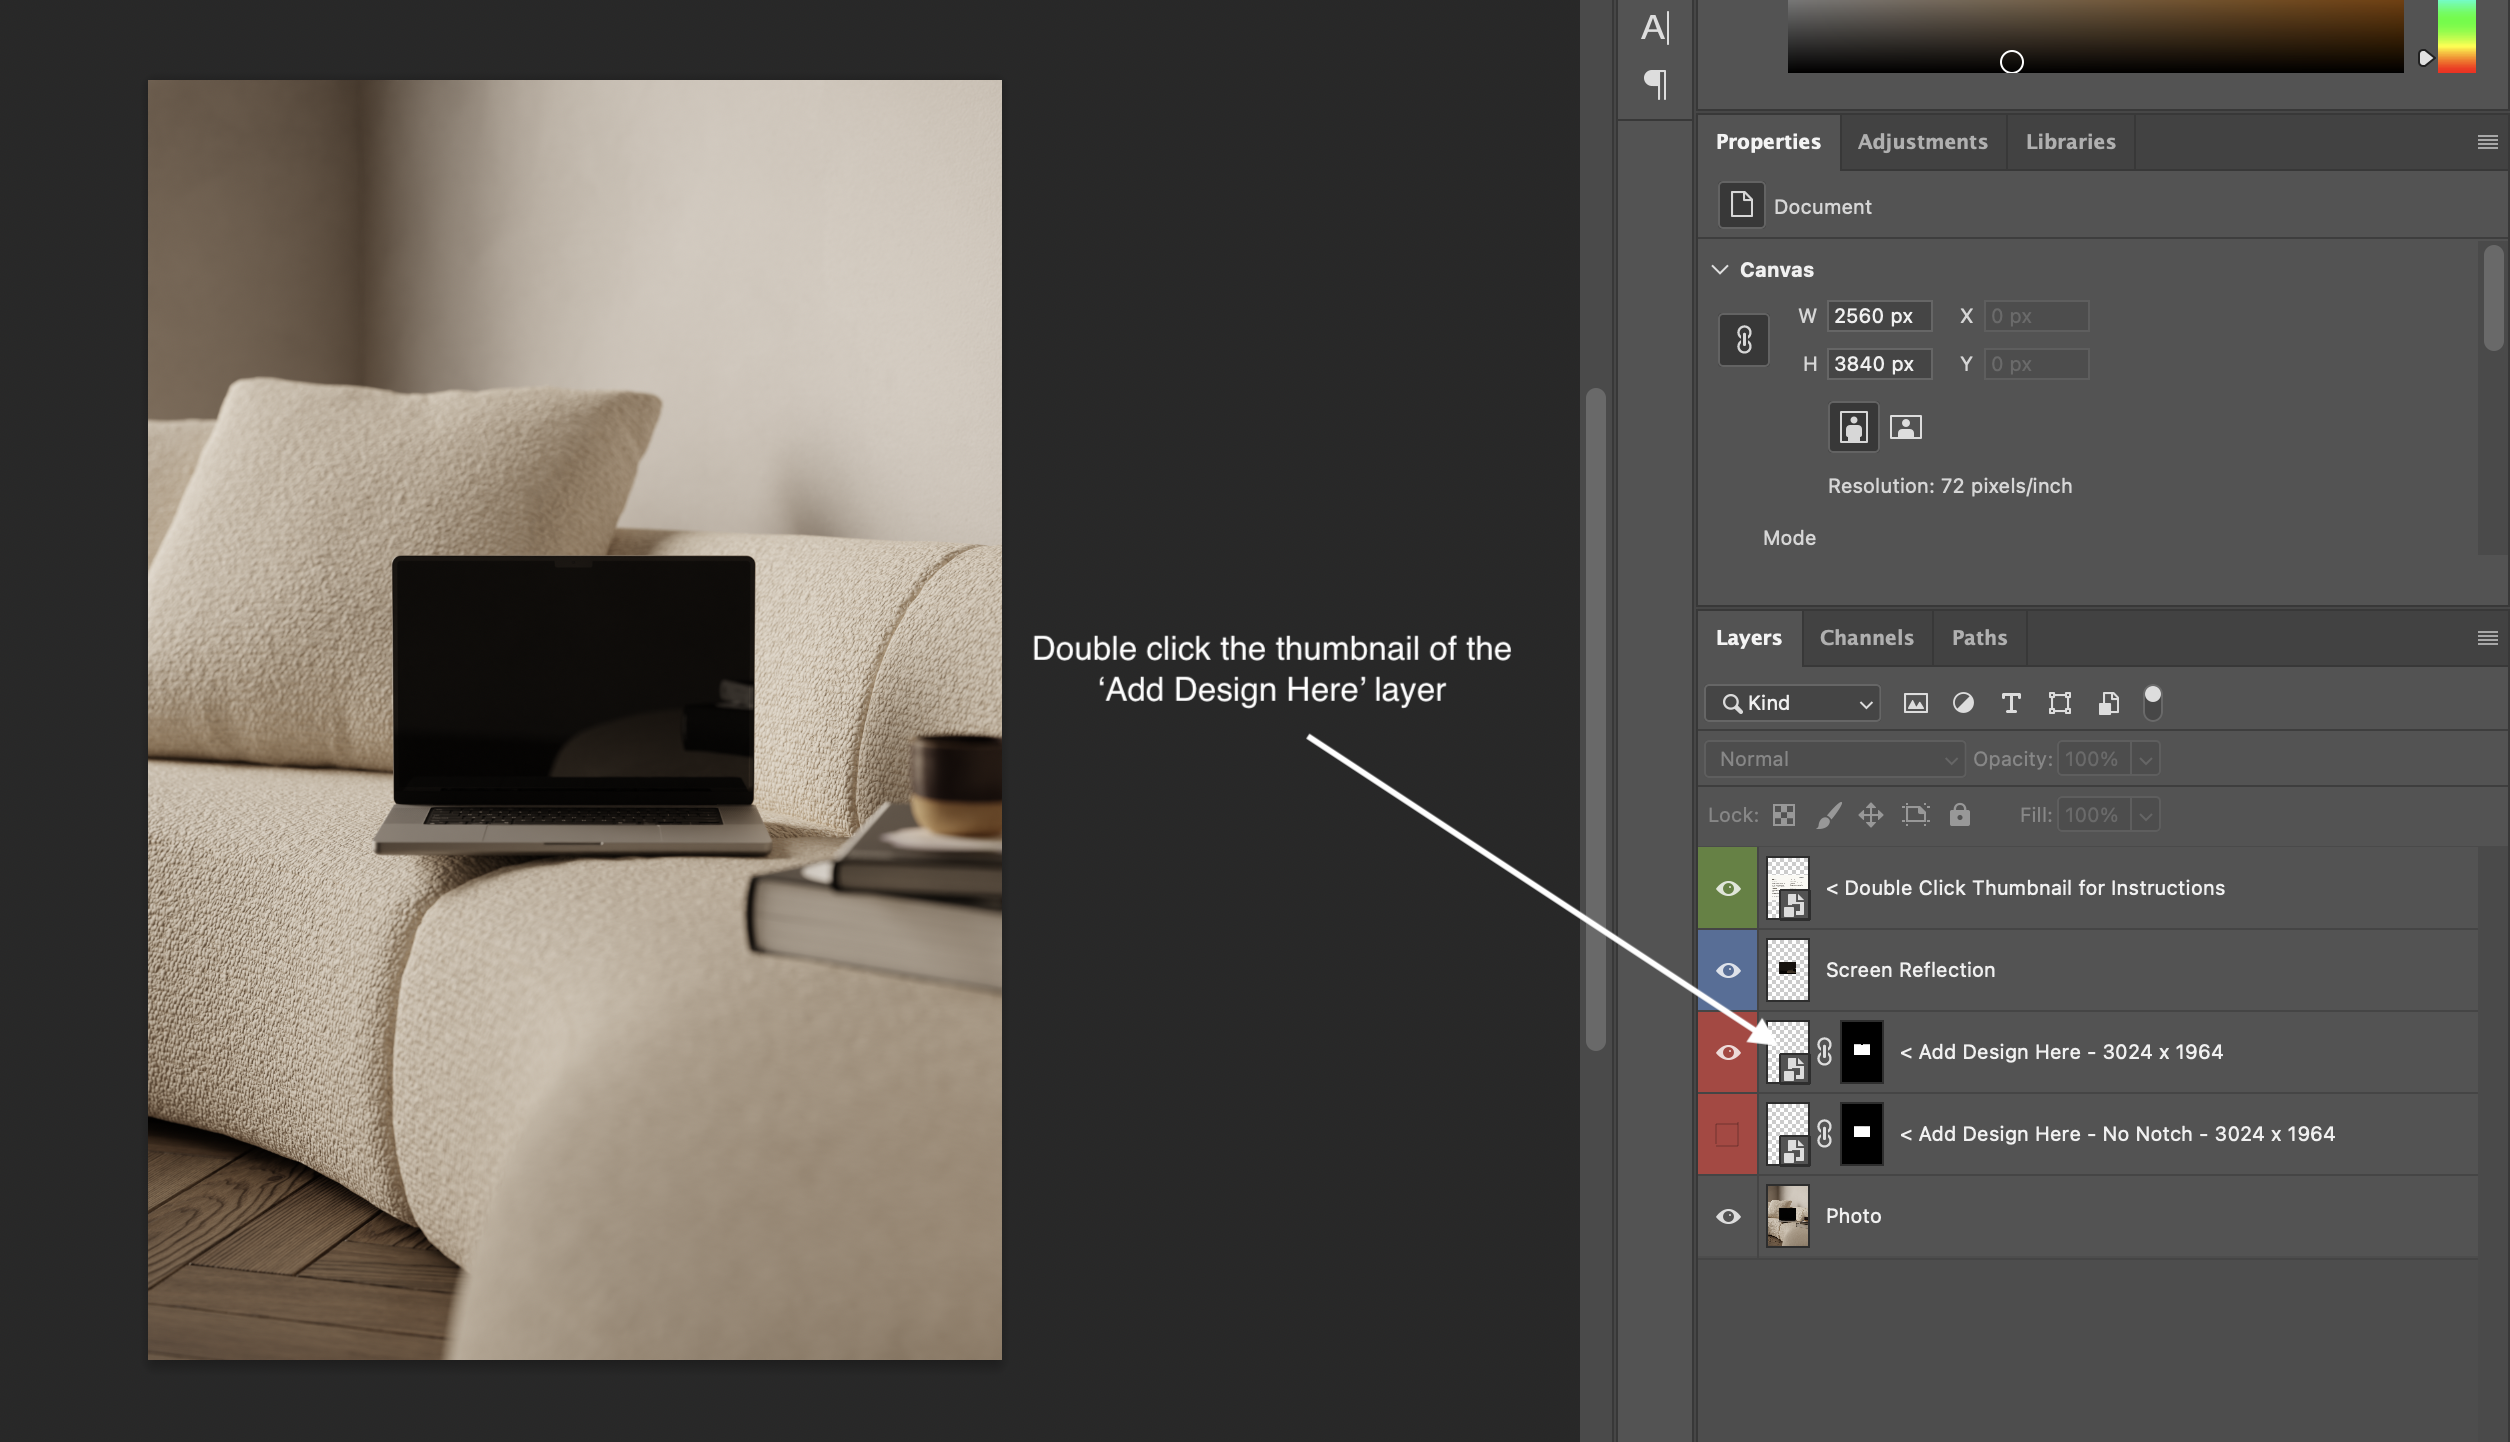Screen dimensions: 2510x1442
Task: Click the Character panel icon
Action: tap(1655, 27)
